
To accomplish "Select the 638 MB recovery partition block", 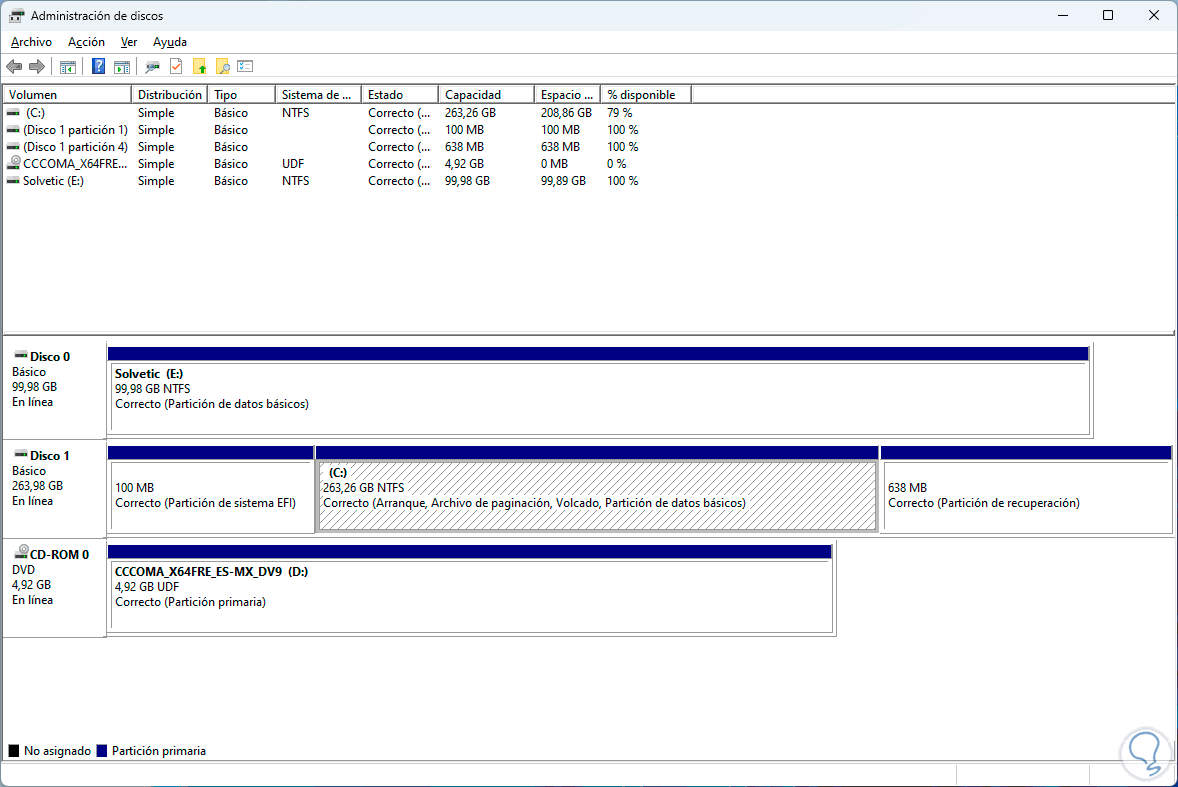I will [x=1026, y=490].
